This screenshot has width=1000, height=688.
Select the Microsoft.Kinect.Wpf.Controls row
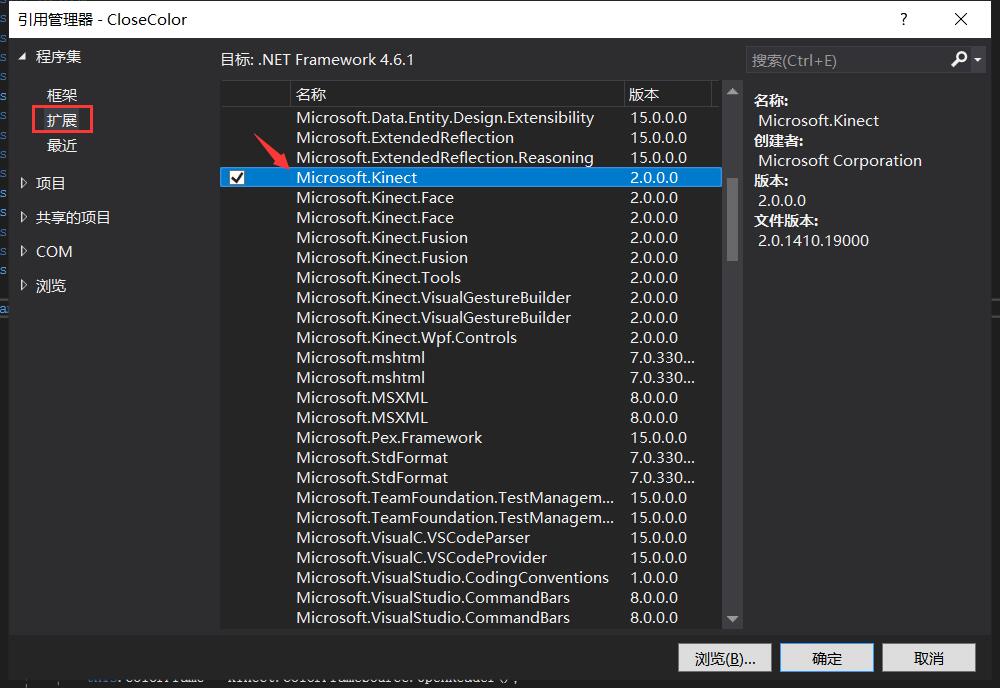pos(471,337)
